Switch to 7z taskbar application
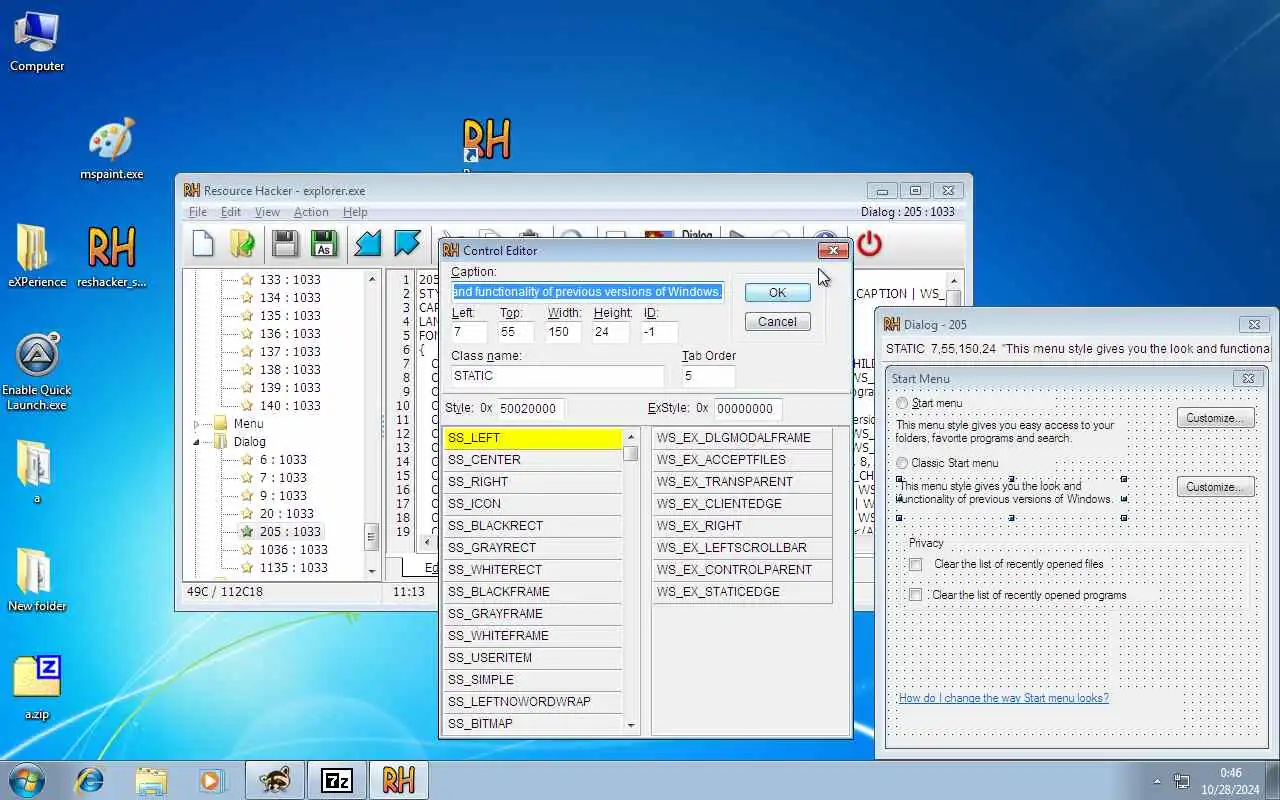Viewport: 1280px width, 800px height. tap(336, 780)
